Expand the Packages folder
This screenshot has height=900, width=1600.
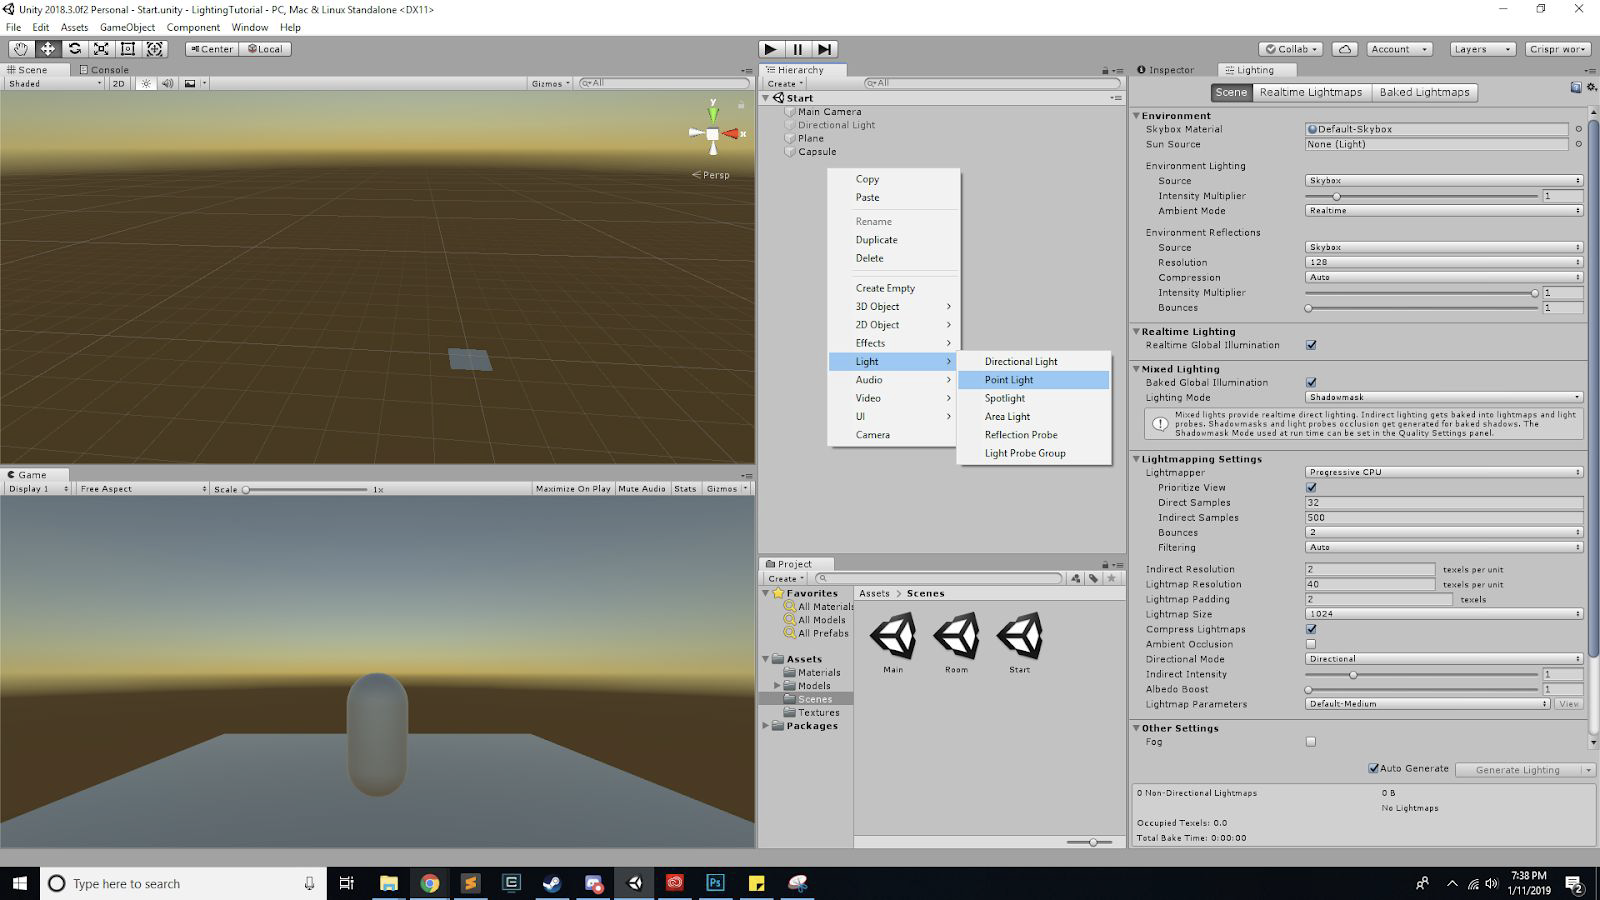coord(766,726)
